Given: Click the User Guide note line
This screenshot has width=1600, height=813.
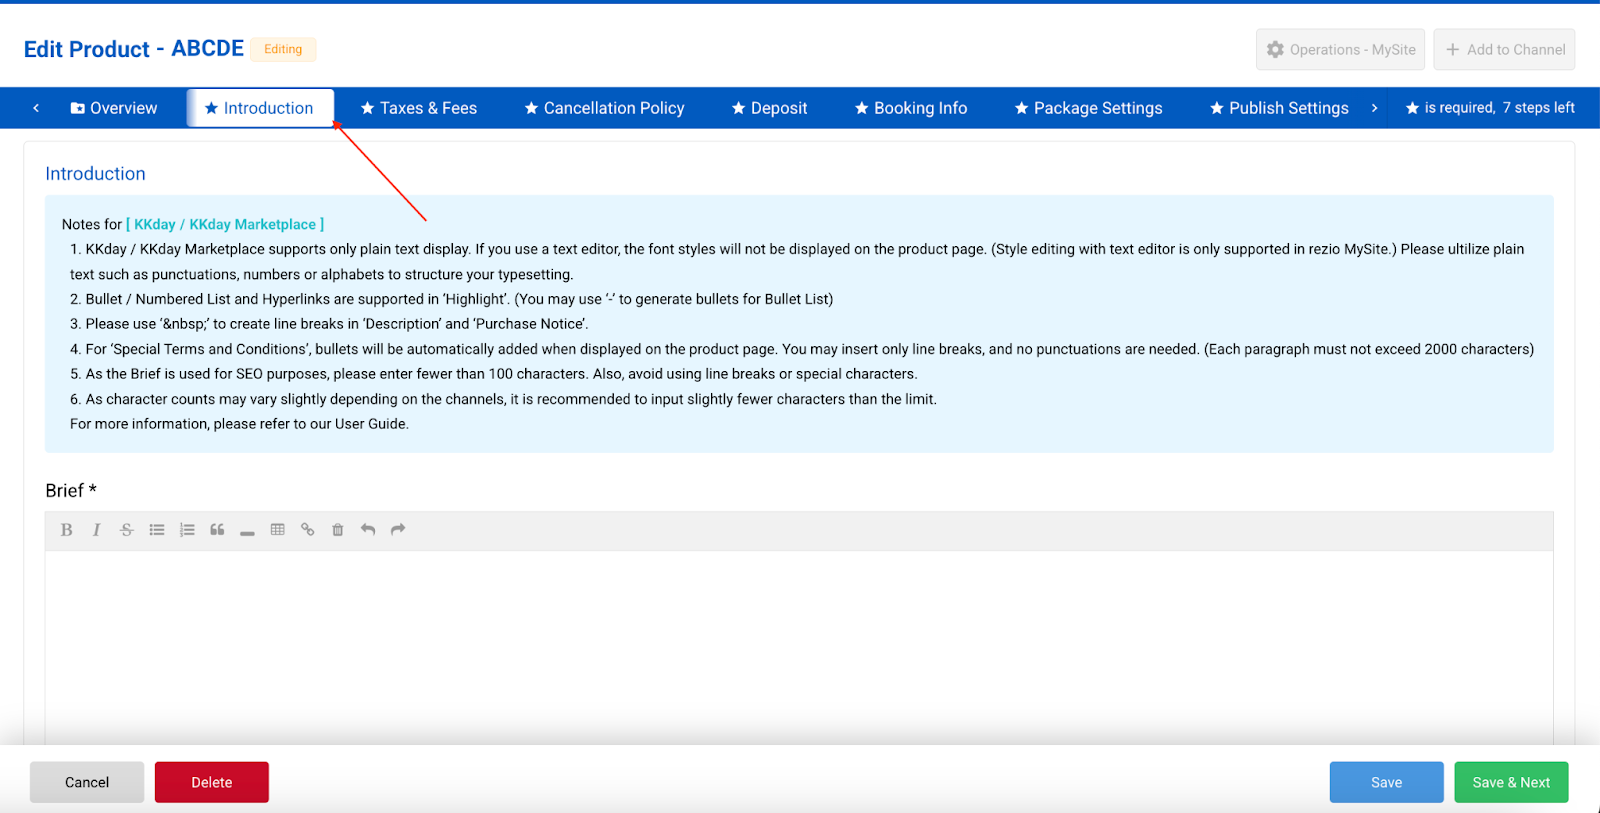Looking at the screenshot, I should pos(239,424).
